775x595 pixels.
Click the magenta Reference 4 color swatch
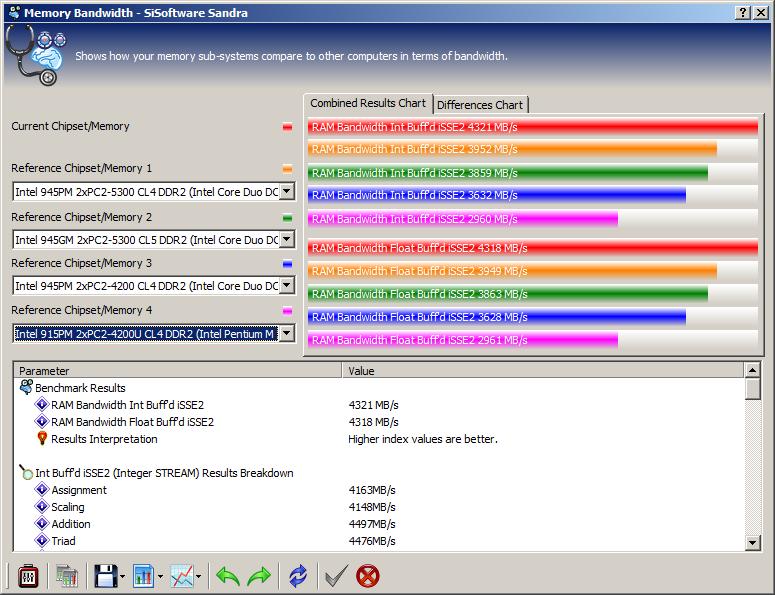287,311
